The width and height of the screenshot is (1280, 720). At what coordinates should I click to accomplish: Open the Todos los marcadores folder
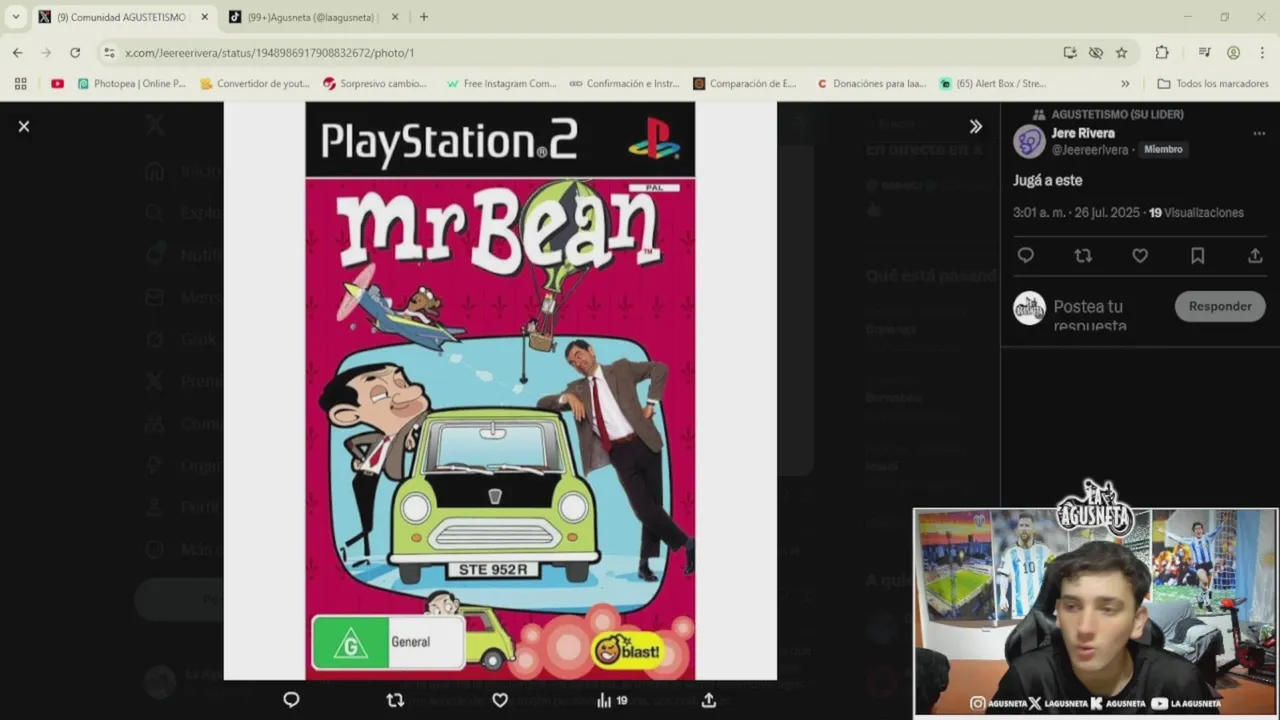tap(1212, 84)
